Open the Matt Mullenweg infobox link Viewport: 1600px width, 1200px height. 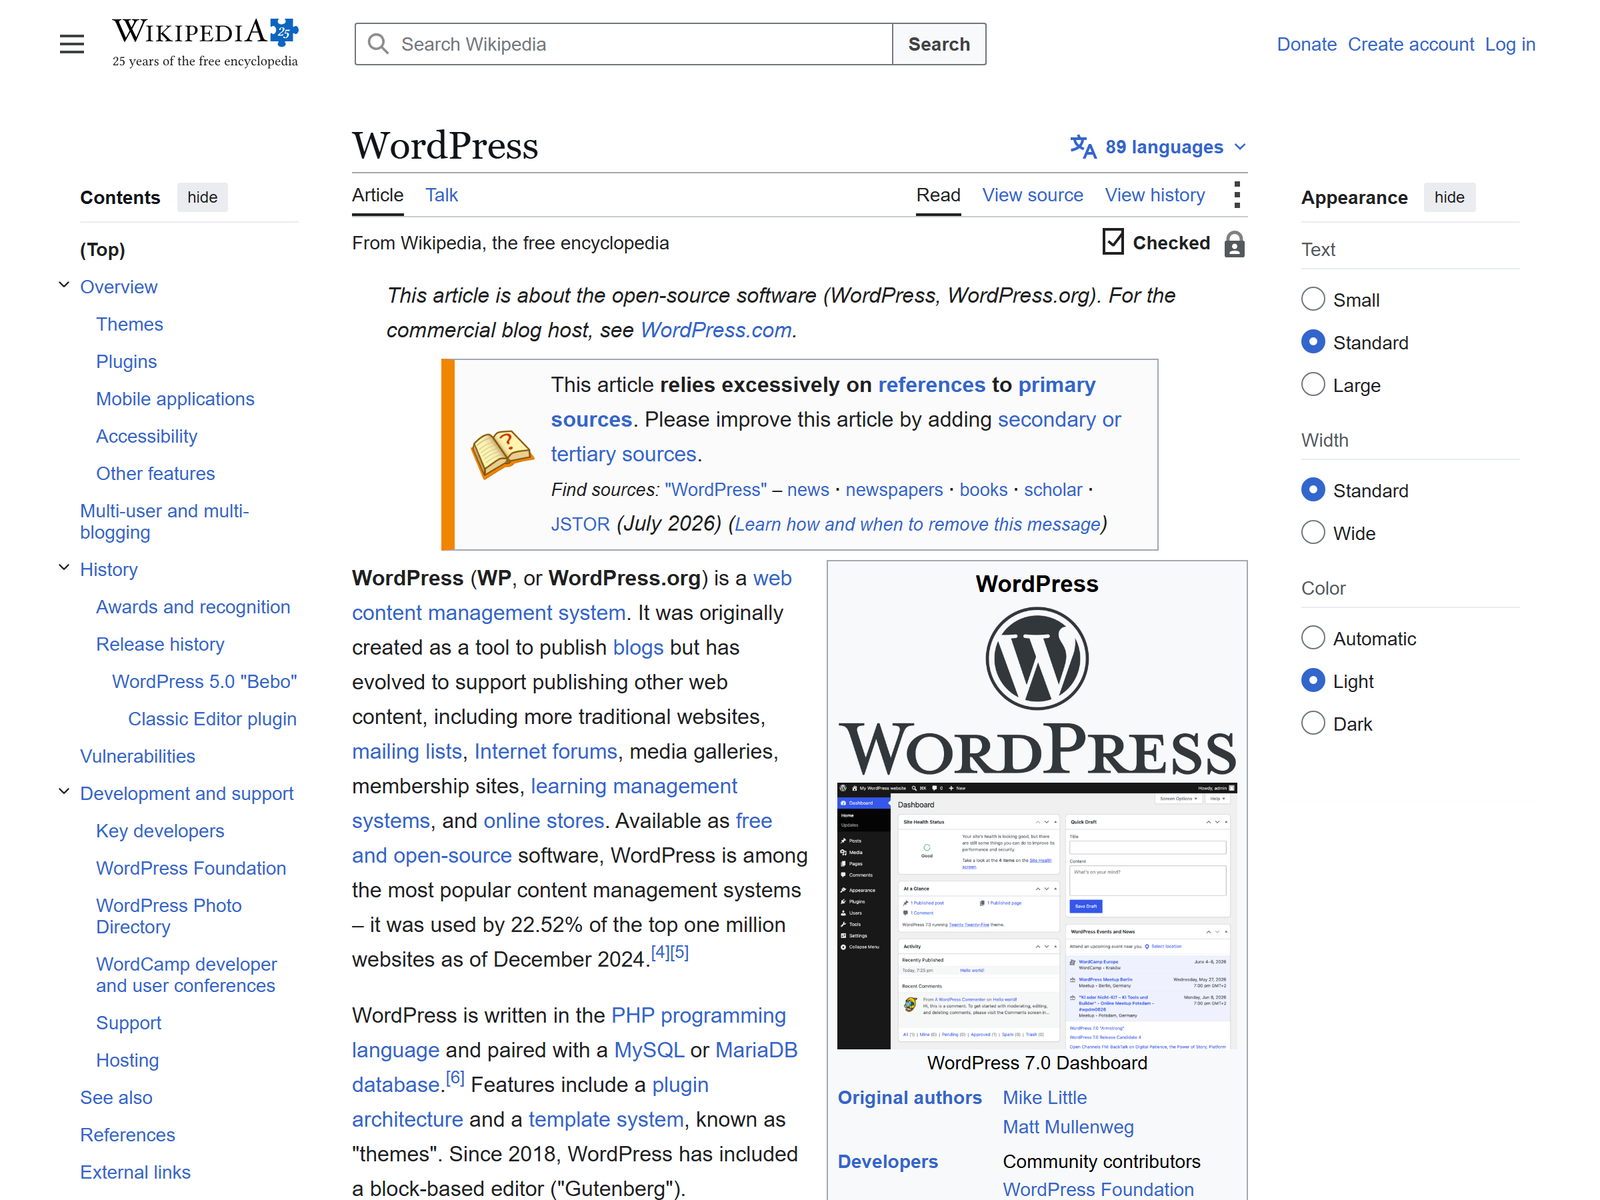tap(1068, 1127)
